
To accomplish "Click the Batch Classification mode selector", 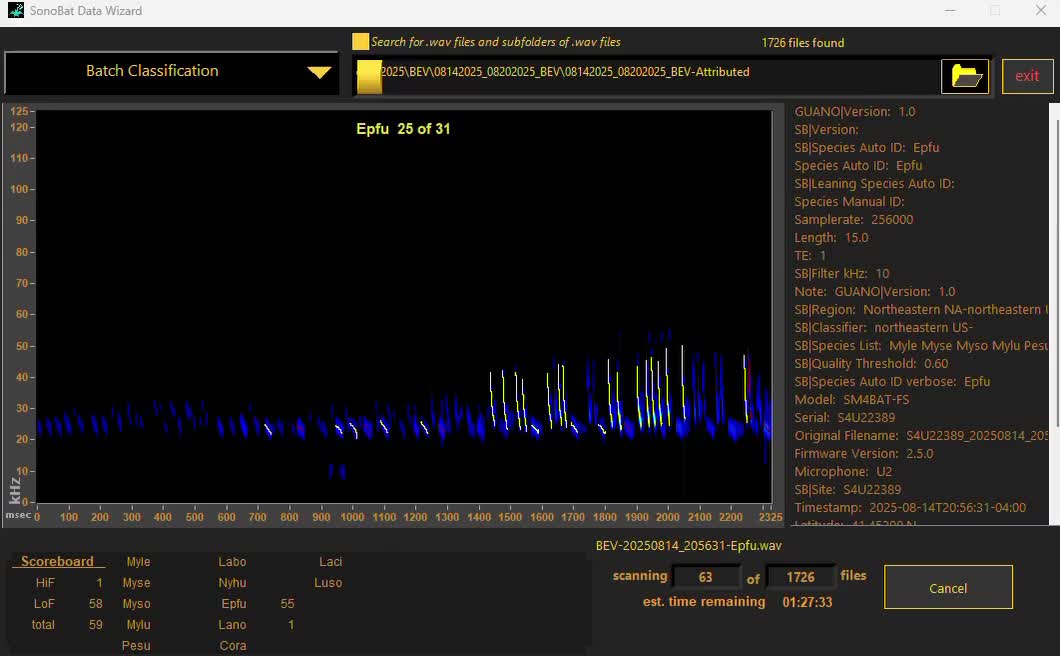I will 152,71.
